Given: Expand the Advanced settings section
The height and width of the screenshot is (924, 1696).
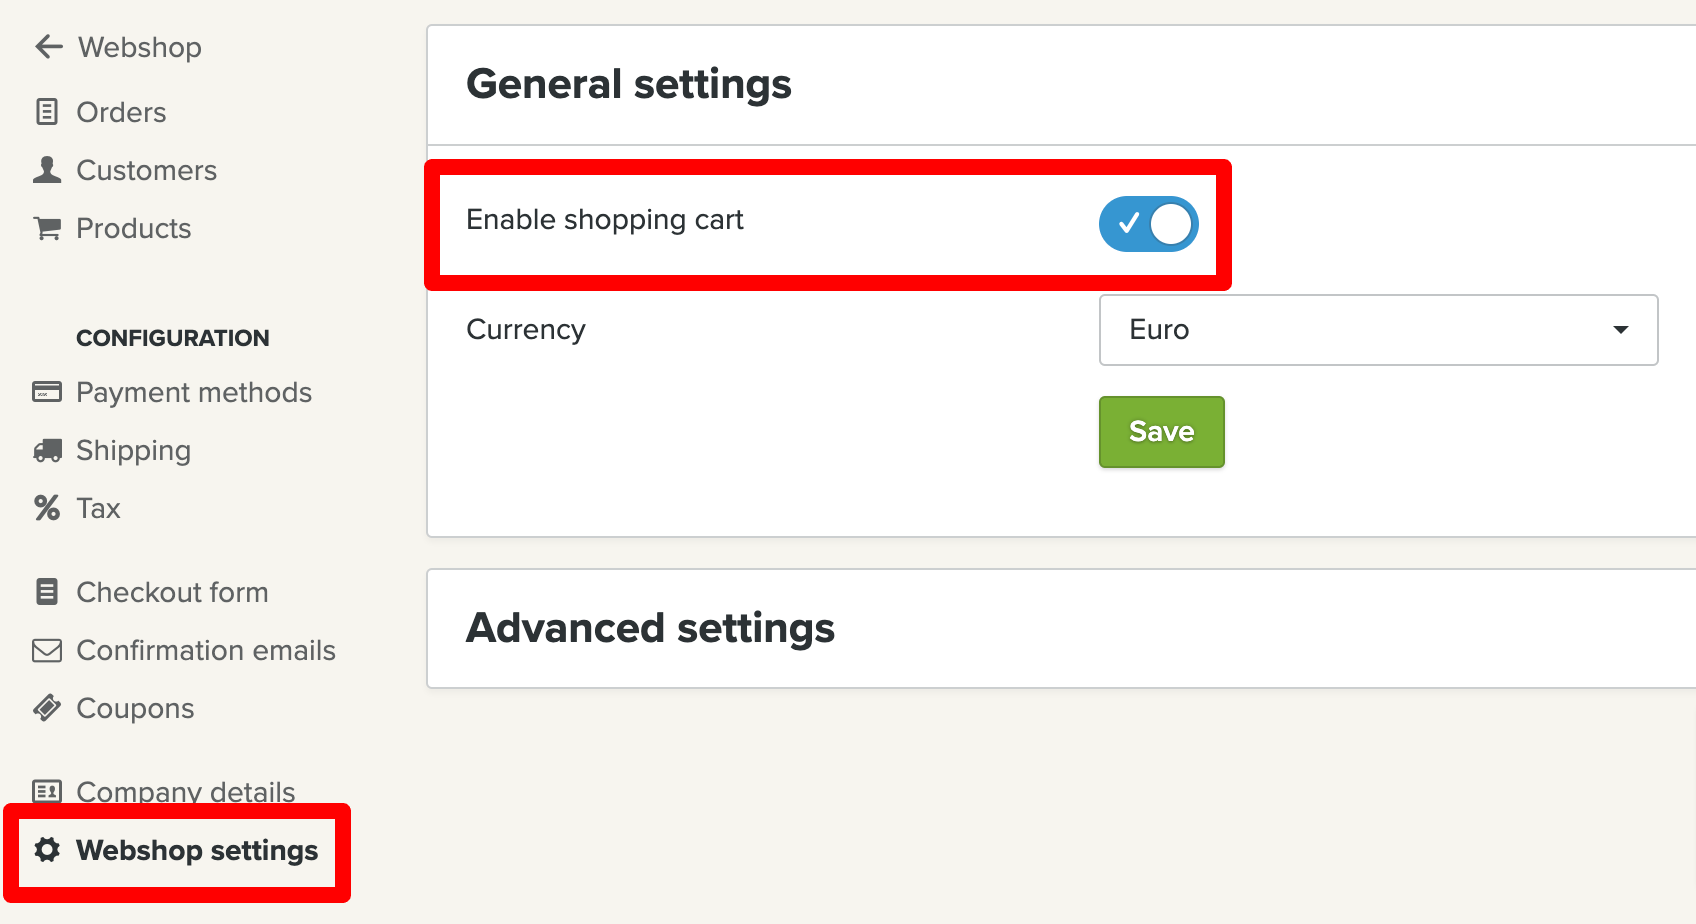Looking at the screenshot, I should coord(650,628).
